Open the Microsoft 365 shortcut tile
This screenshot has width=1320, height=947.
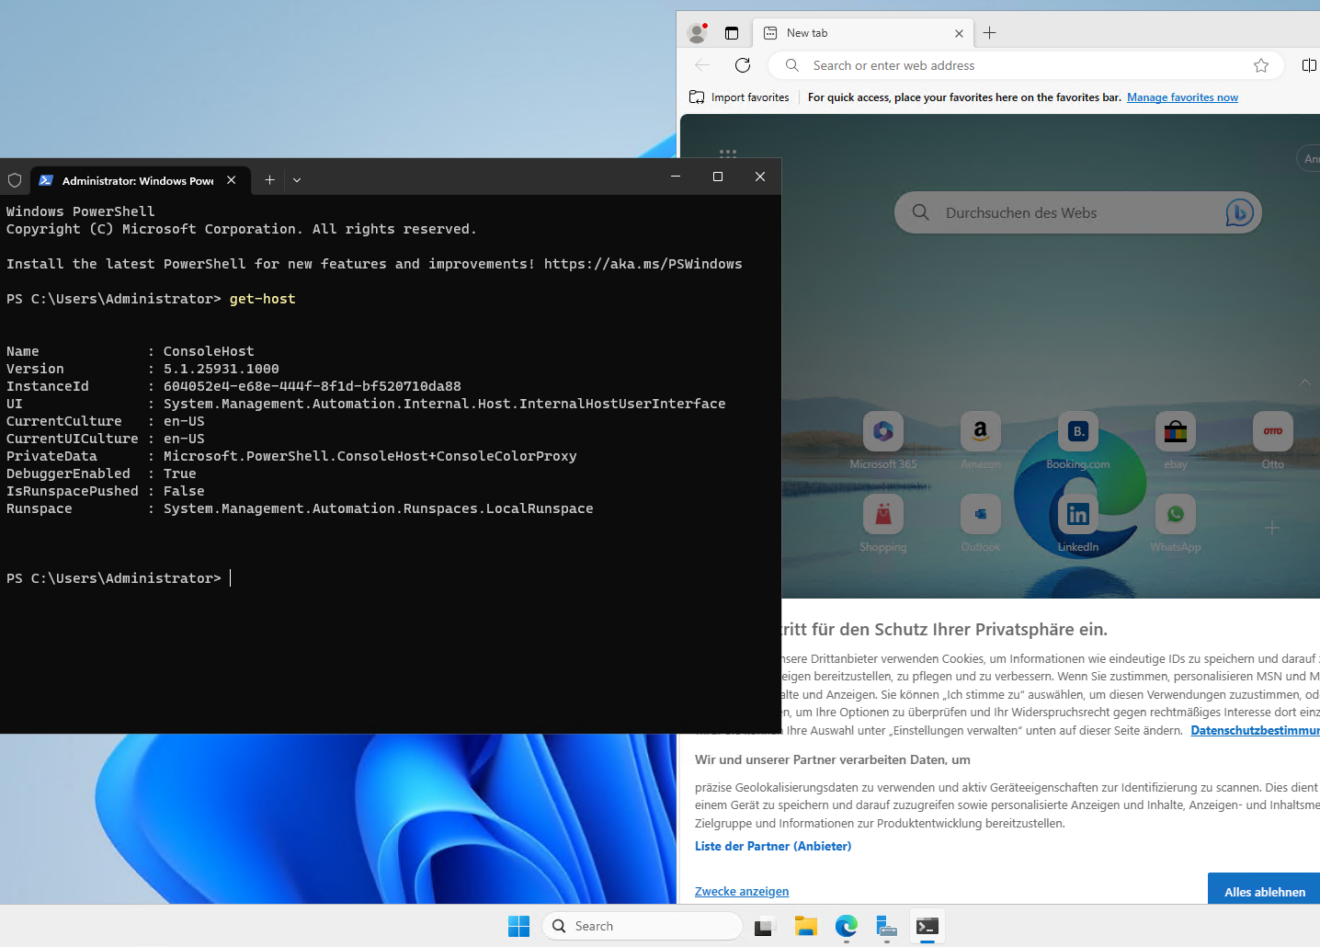pyautogui.click(x=883, y=431)
